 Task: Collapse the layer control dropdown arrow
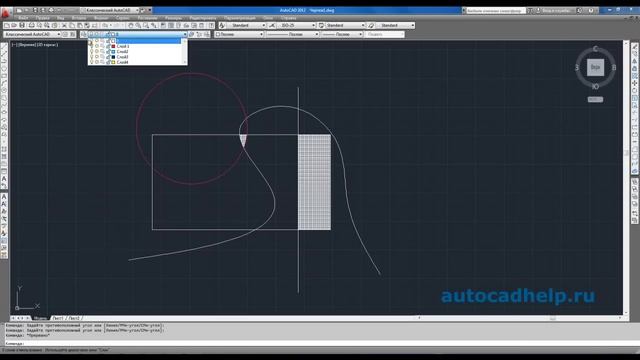click(x=184, y=34)
